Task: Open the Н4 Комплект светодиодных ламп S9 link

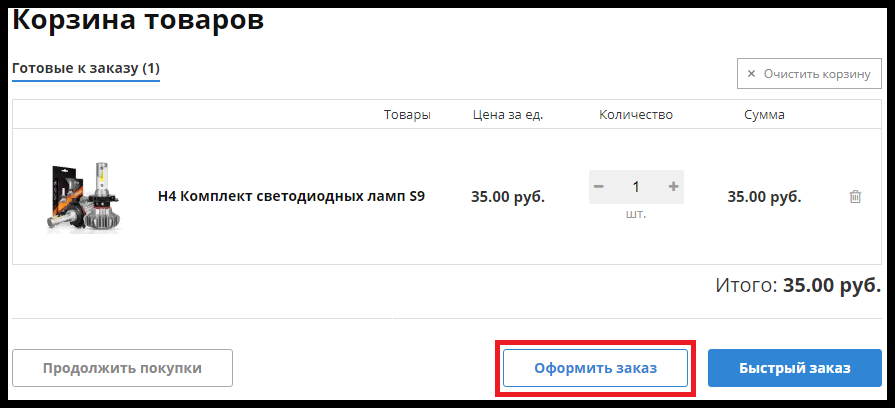Action: pyautogui.click(x=291, y=197)
